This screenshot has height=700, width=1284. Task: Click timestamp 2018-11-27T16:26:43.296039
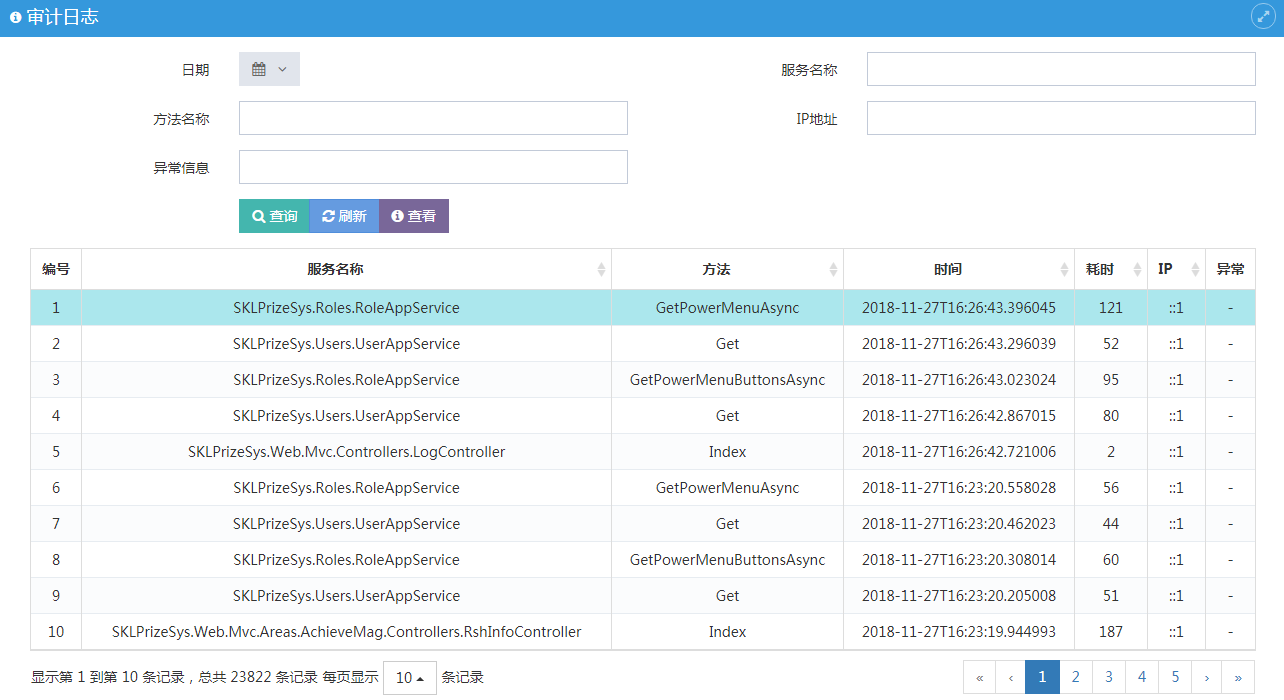click(x=959, y=344)
